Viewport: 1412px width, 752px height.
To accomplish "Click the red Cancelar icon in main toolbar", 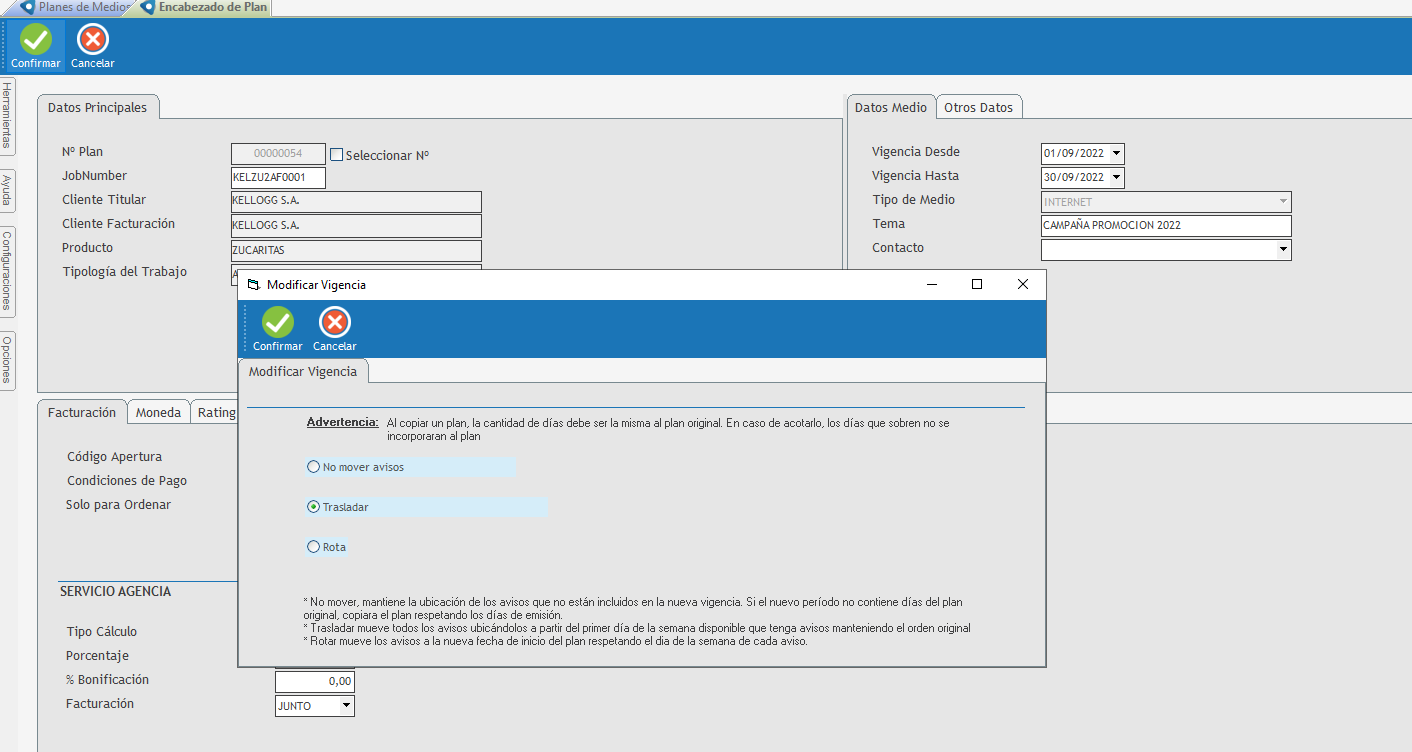I will pyautogui.click(x=93, y=40).
